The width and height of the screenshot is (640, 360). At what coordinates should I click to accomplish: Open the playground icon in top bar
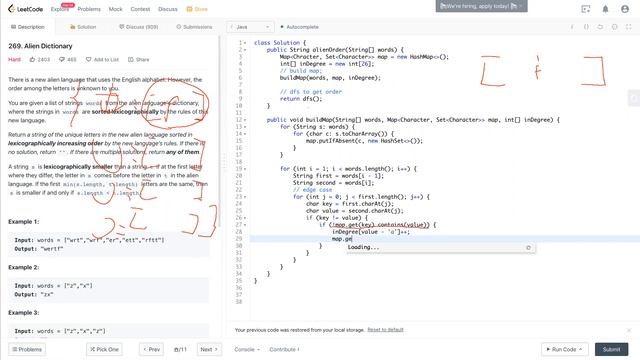586,9
